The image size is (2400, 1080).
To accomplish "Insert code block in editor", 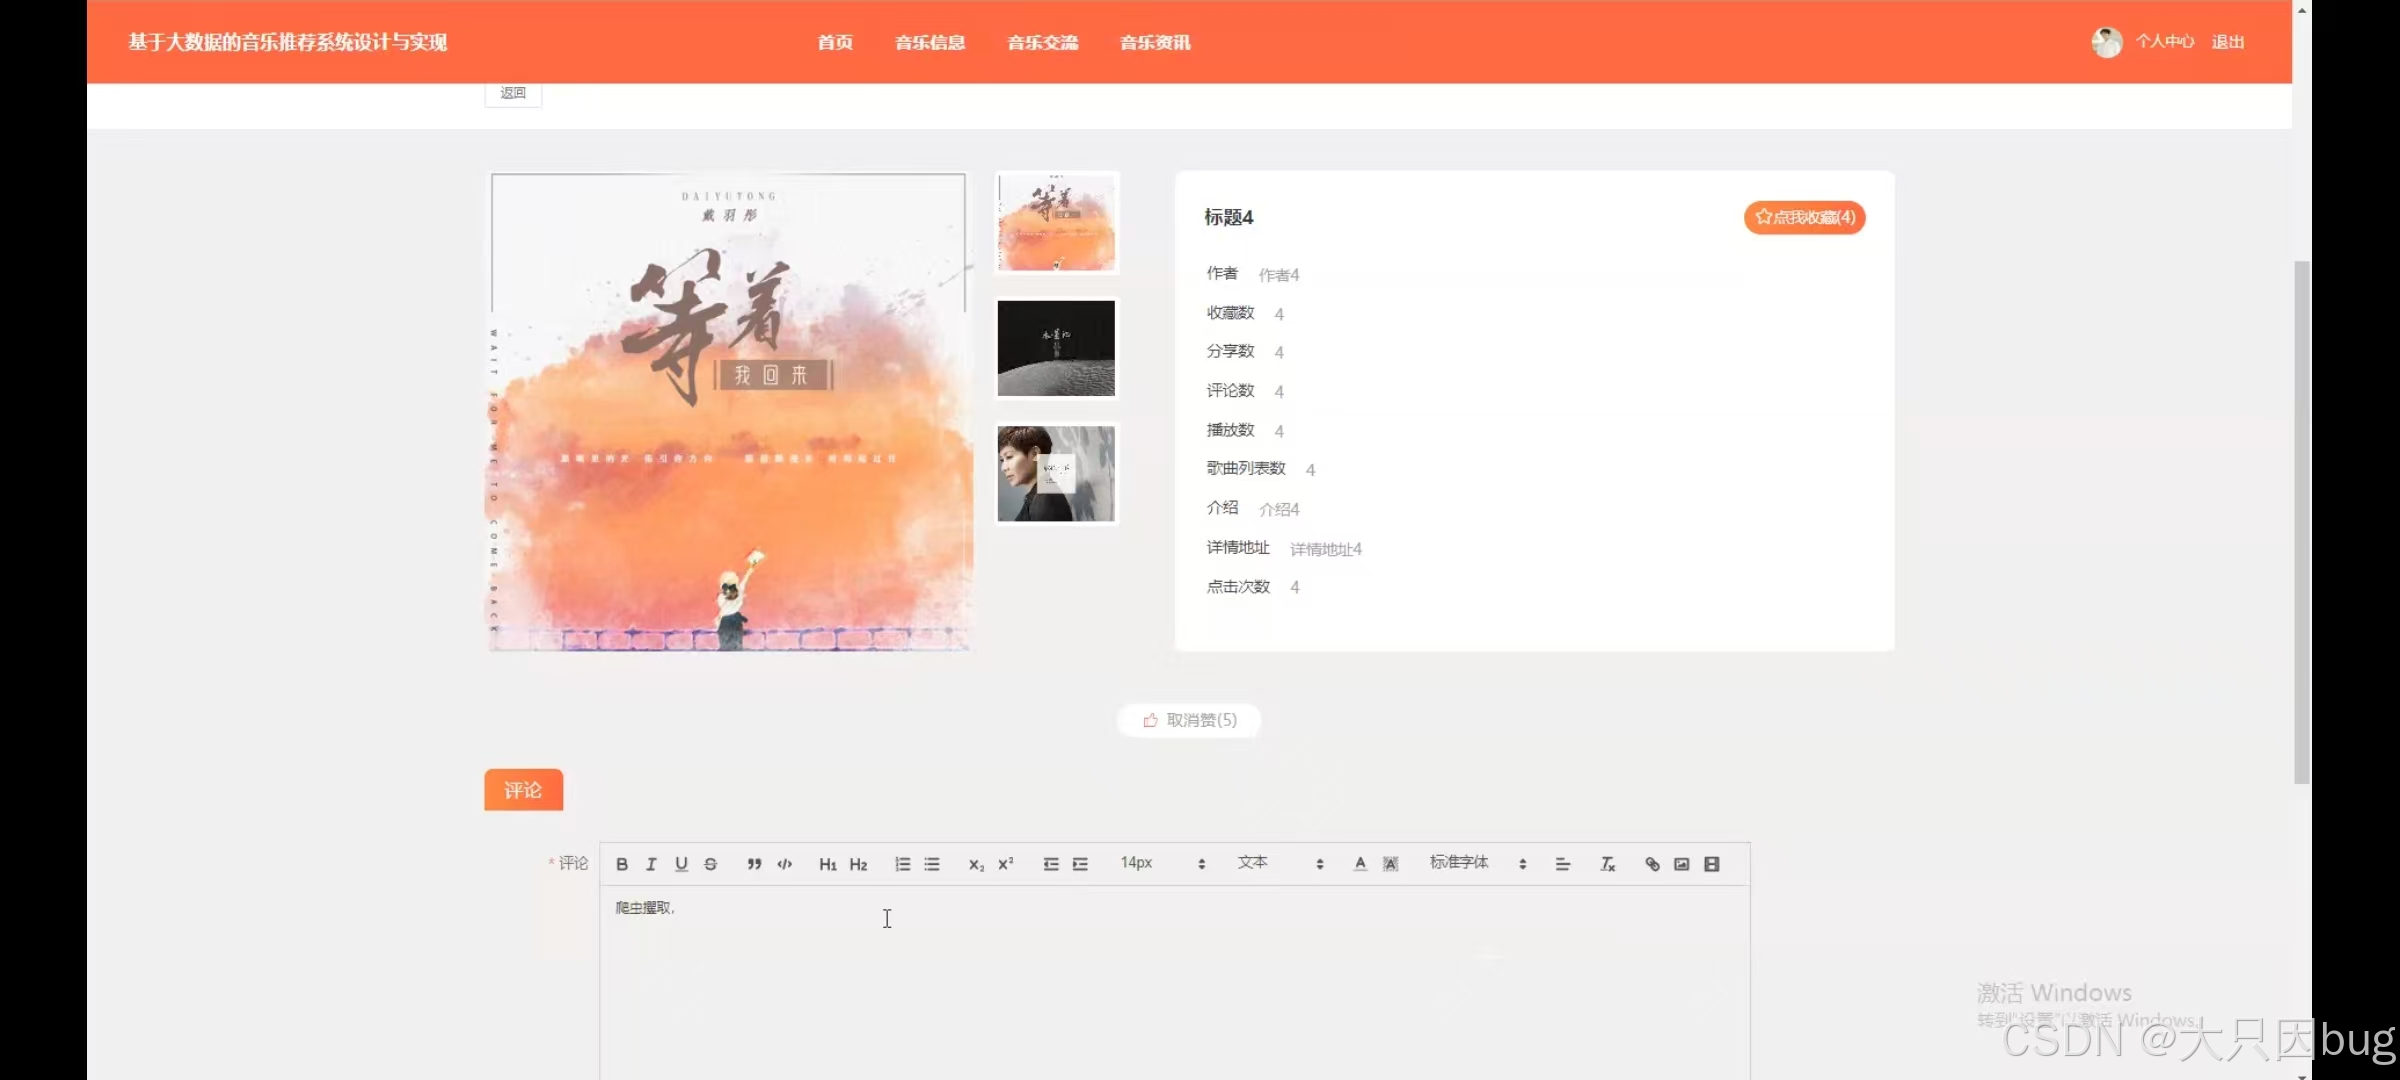I will click(x=785, y=864).
